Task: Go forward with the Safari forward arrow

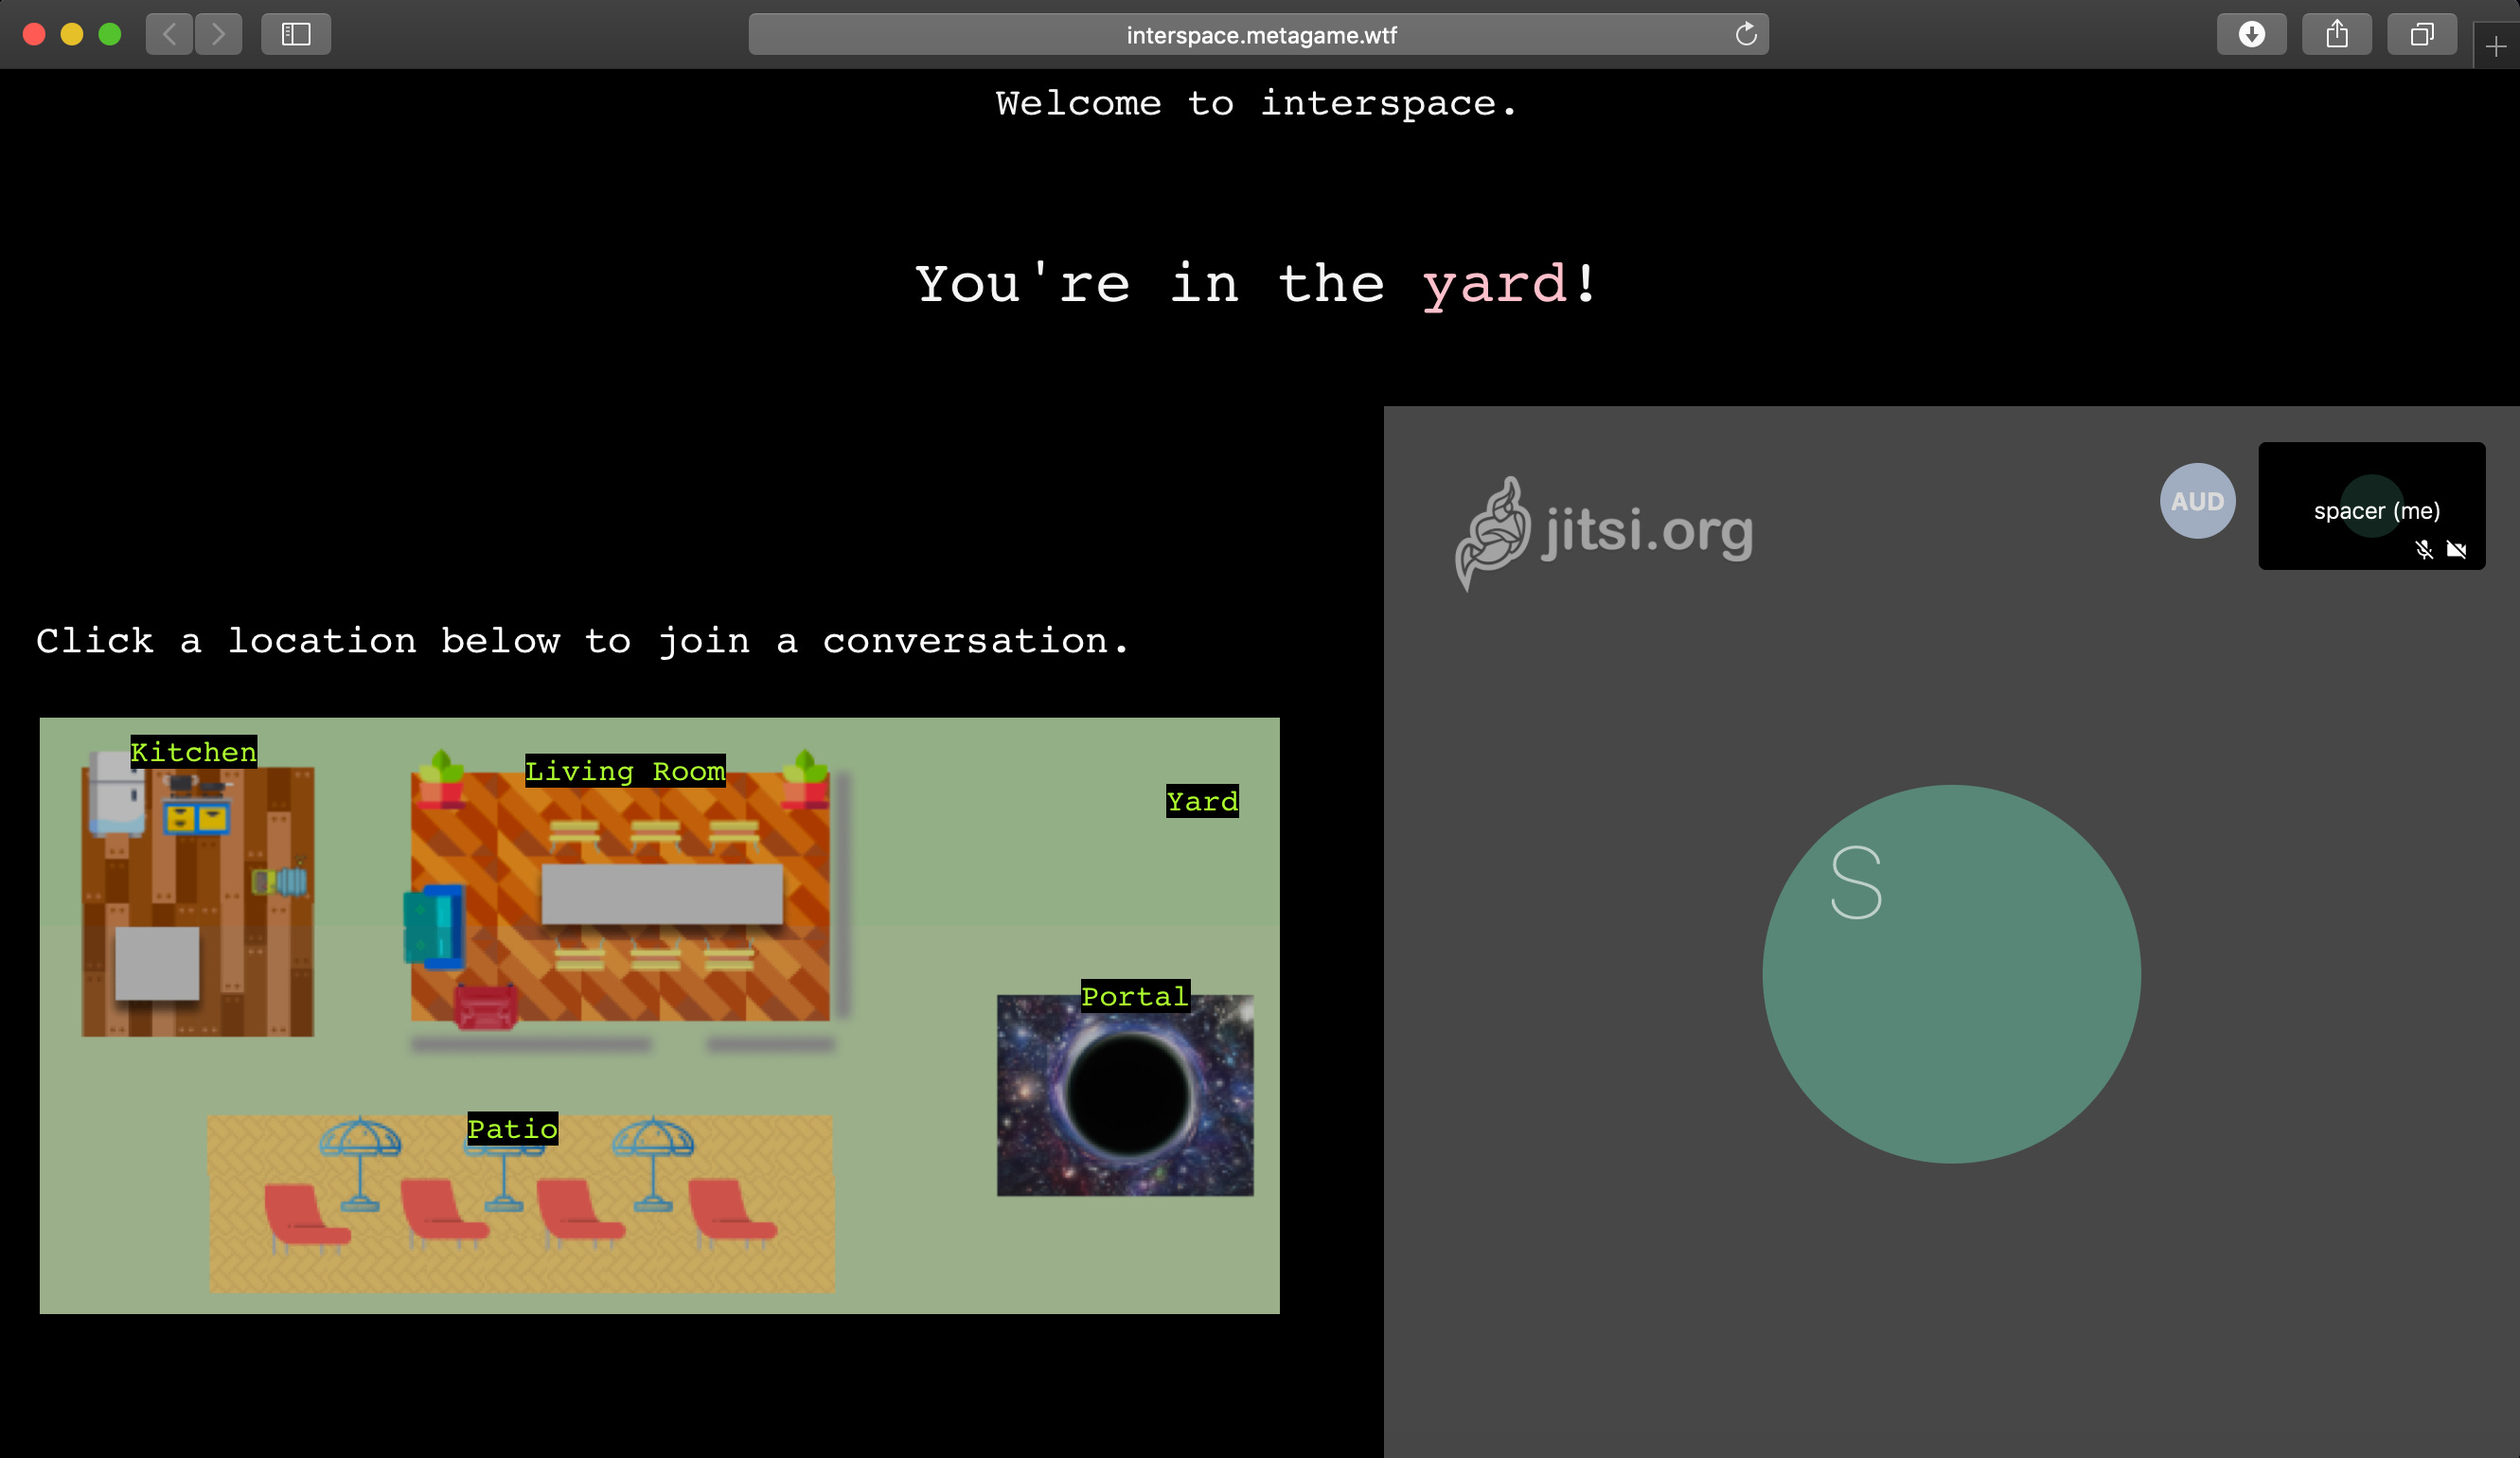Action: pyautogui.click(x=219, y=34)
